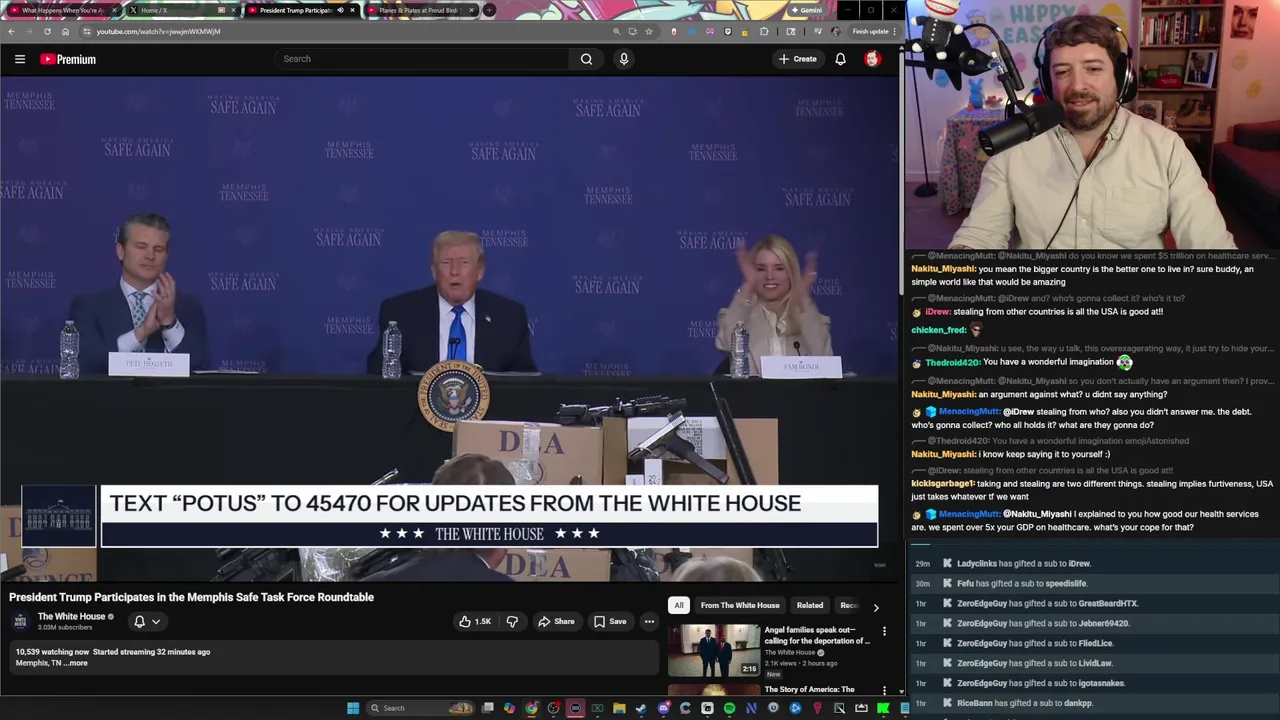Open subscription notification dropdown beside channel name

click(147, 622)
